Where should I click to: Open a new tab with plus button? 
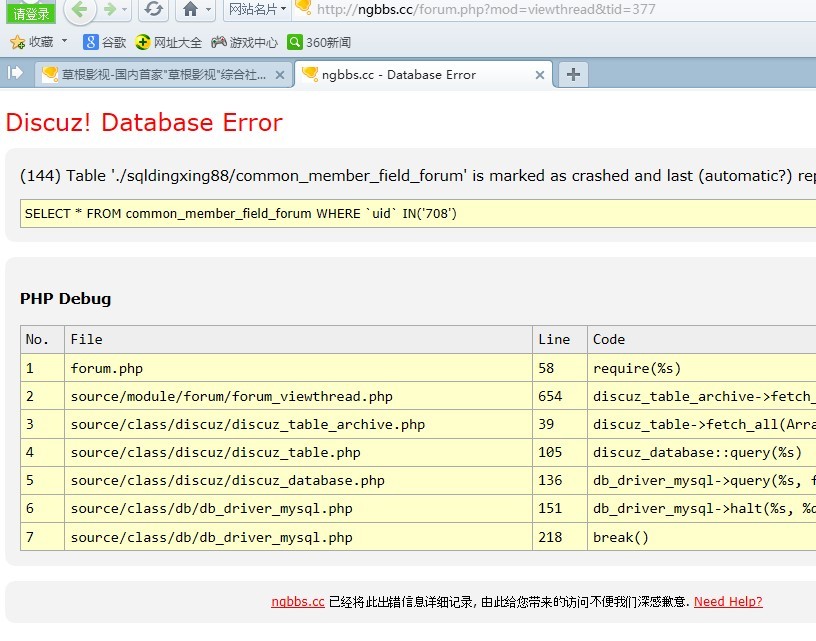point(573,75)
